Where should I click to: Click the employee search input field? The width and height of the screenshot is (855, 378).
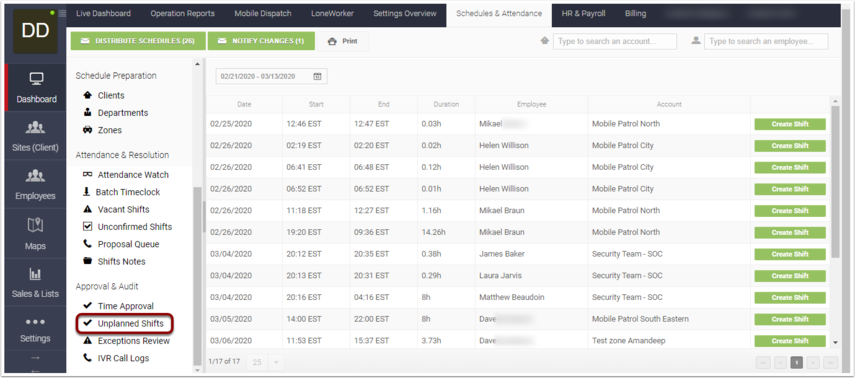click(x=766, y=41)
